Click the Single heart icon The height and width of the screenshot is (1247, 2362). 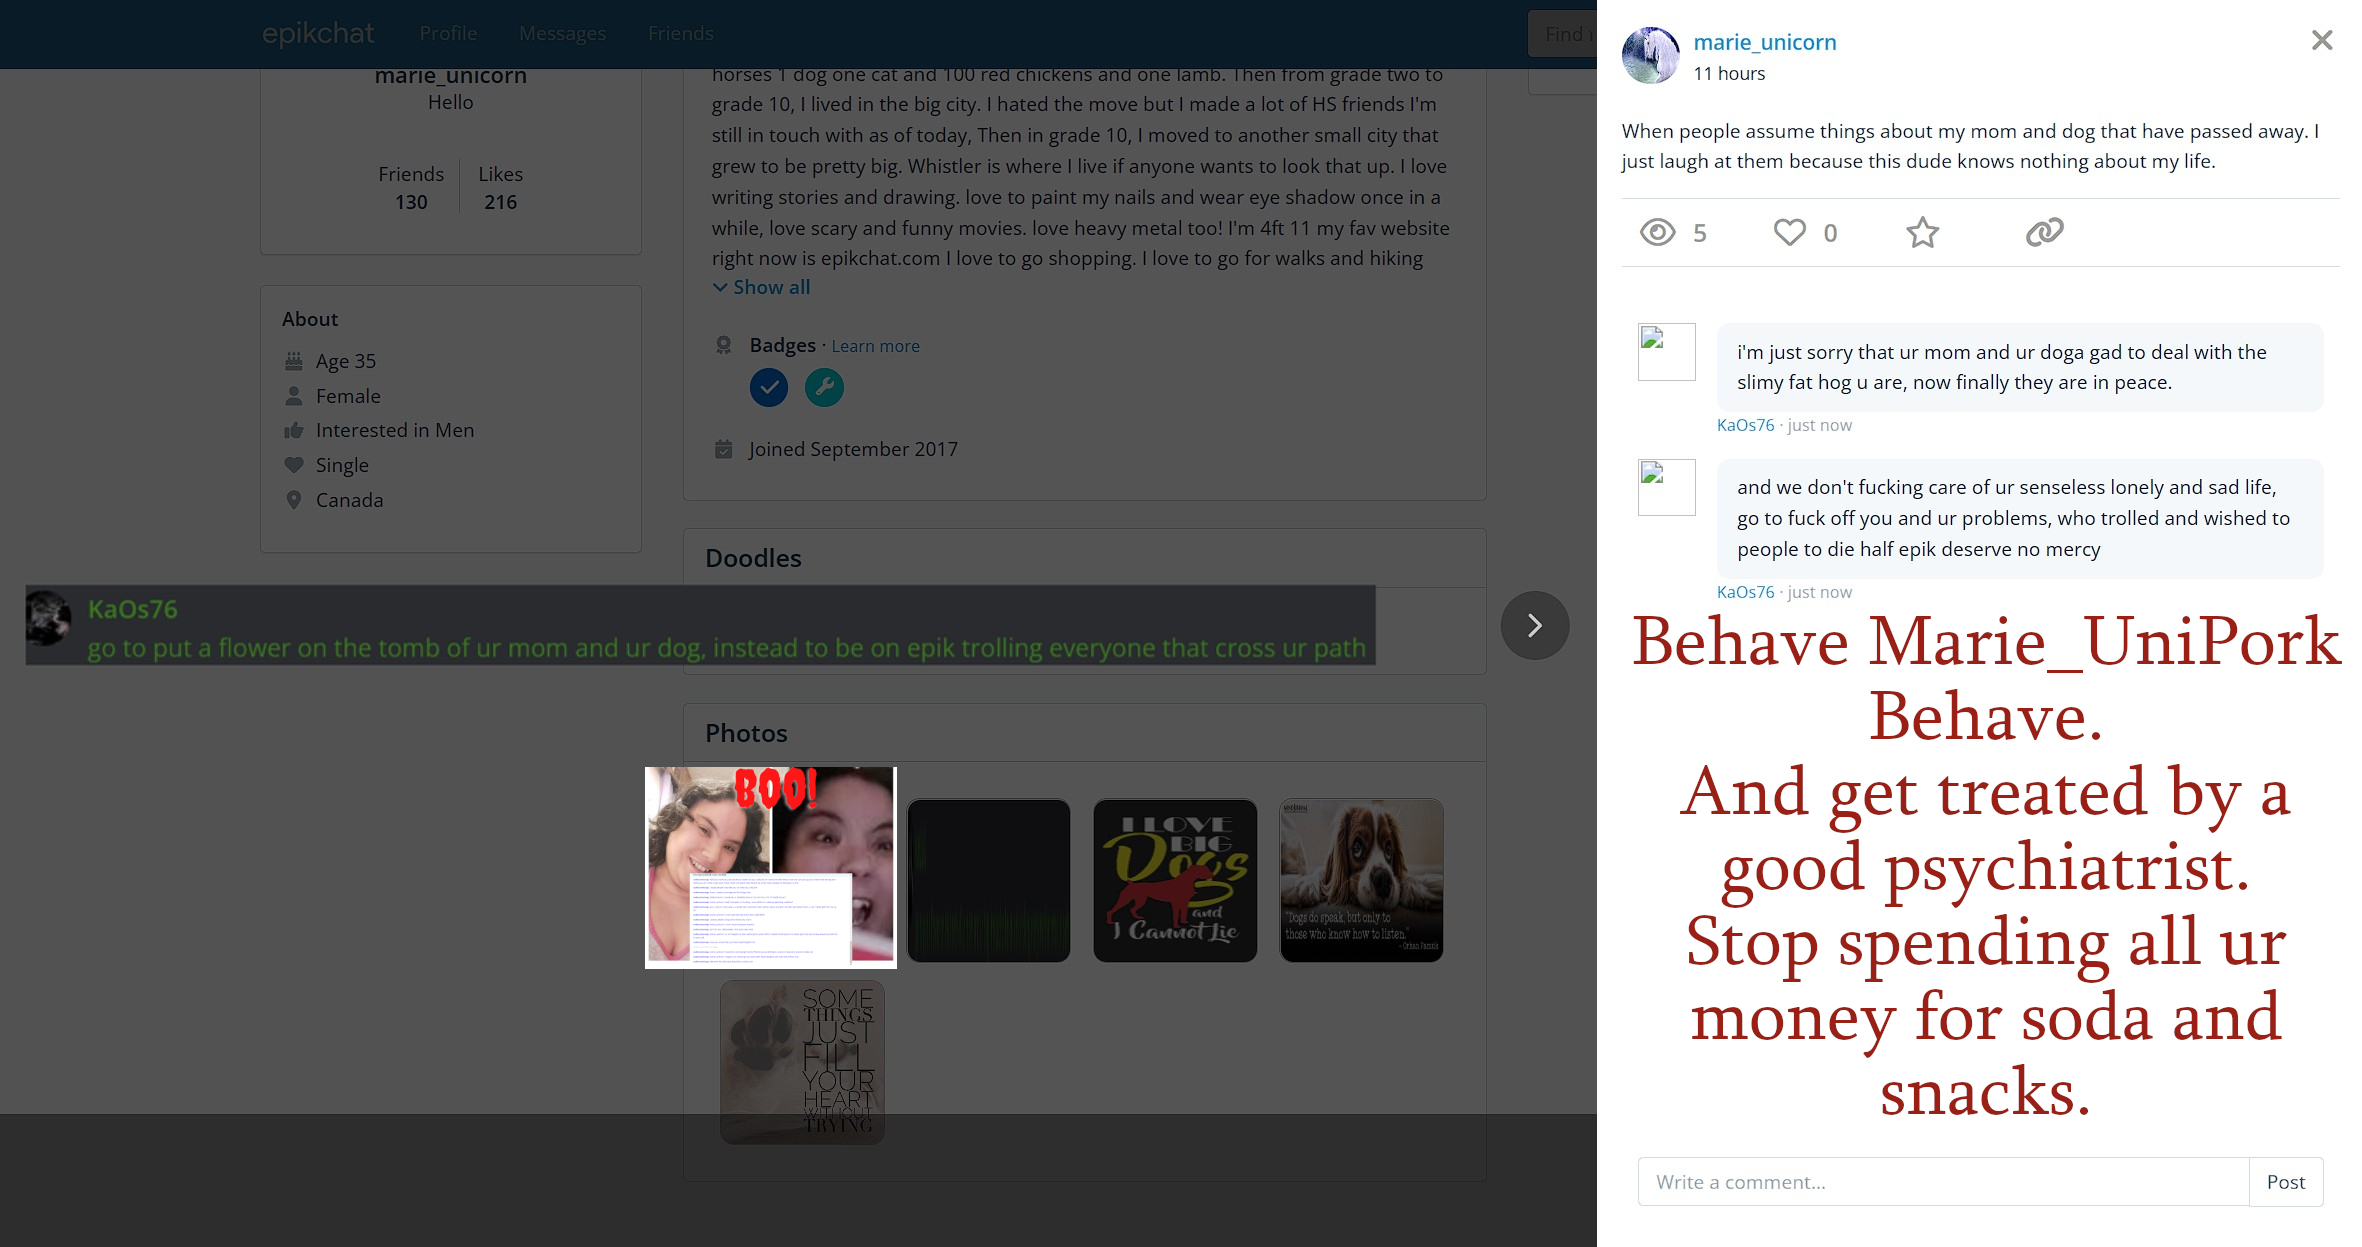coord(294,465)
